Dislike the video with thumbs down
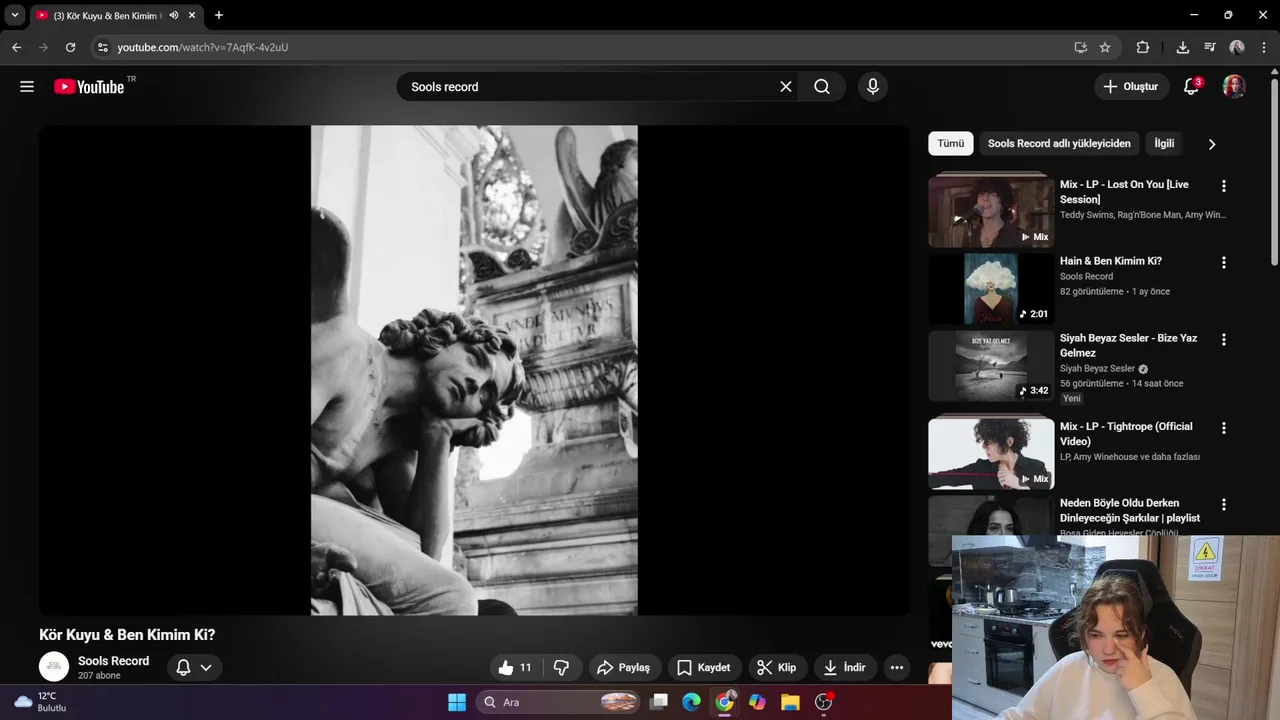The image size is (1280, 720). [561, 668]
